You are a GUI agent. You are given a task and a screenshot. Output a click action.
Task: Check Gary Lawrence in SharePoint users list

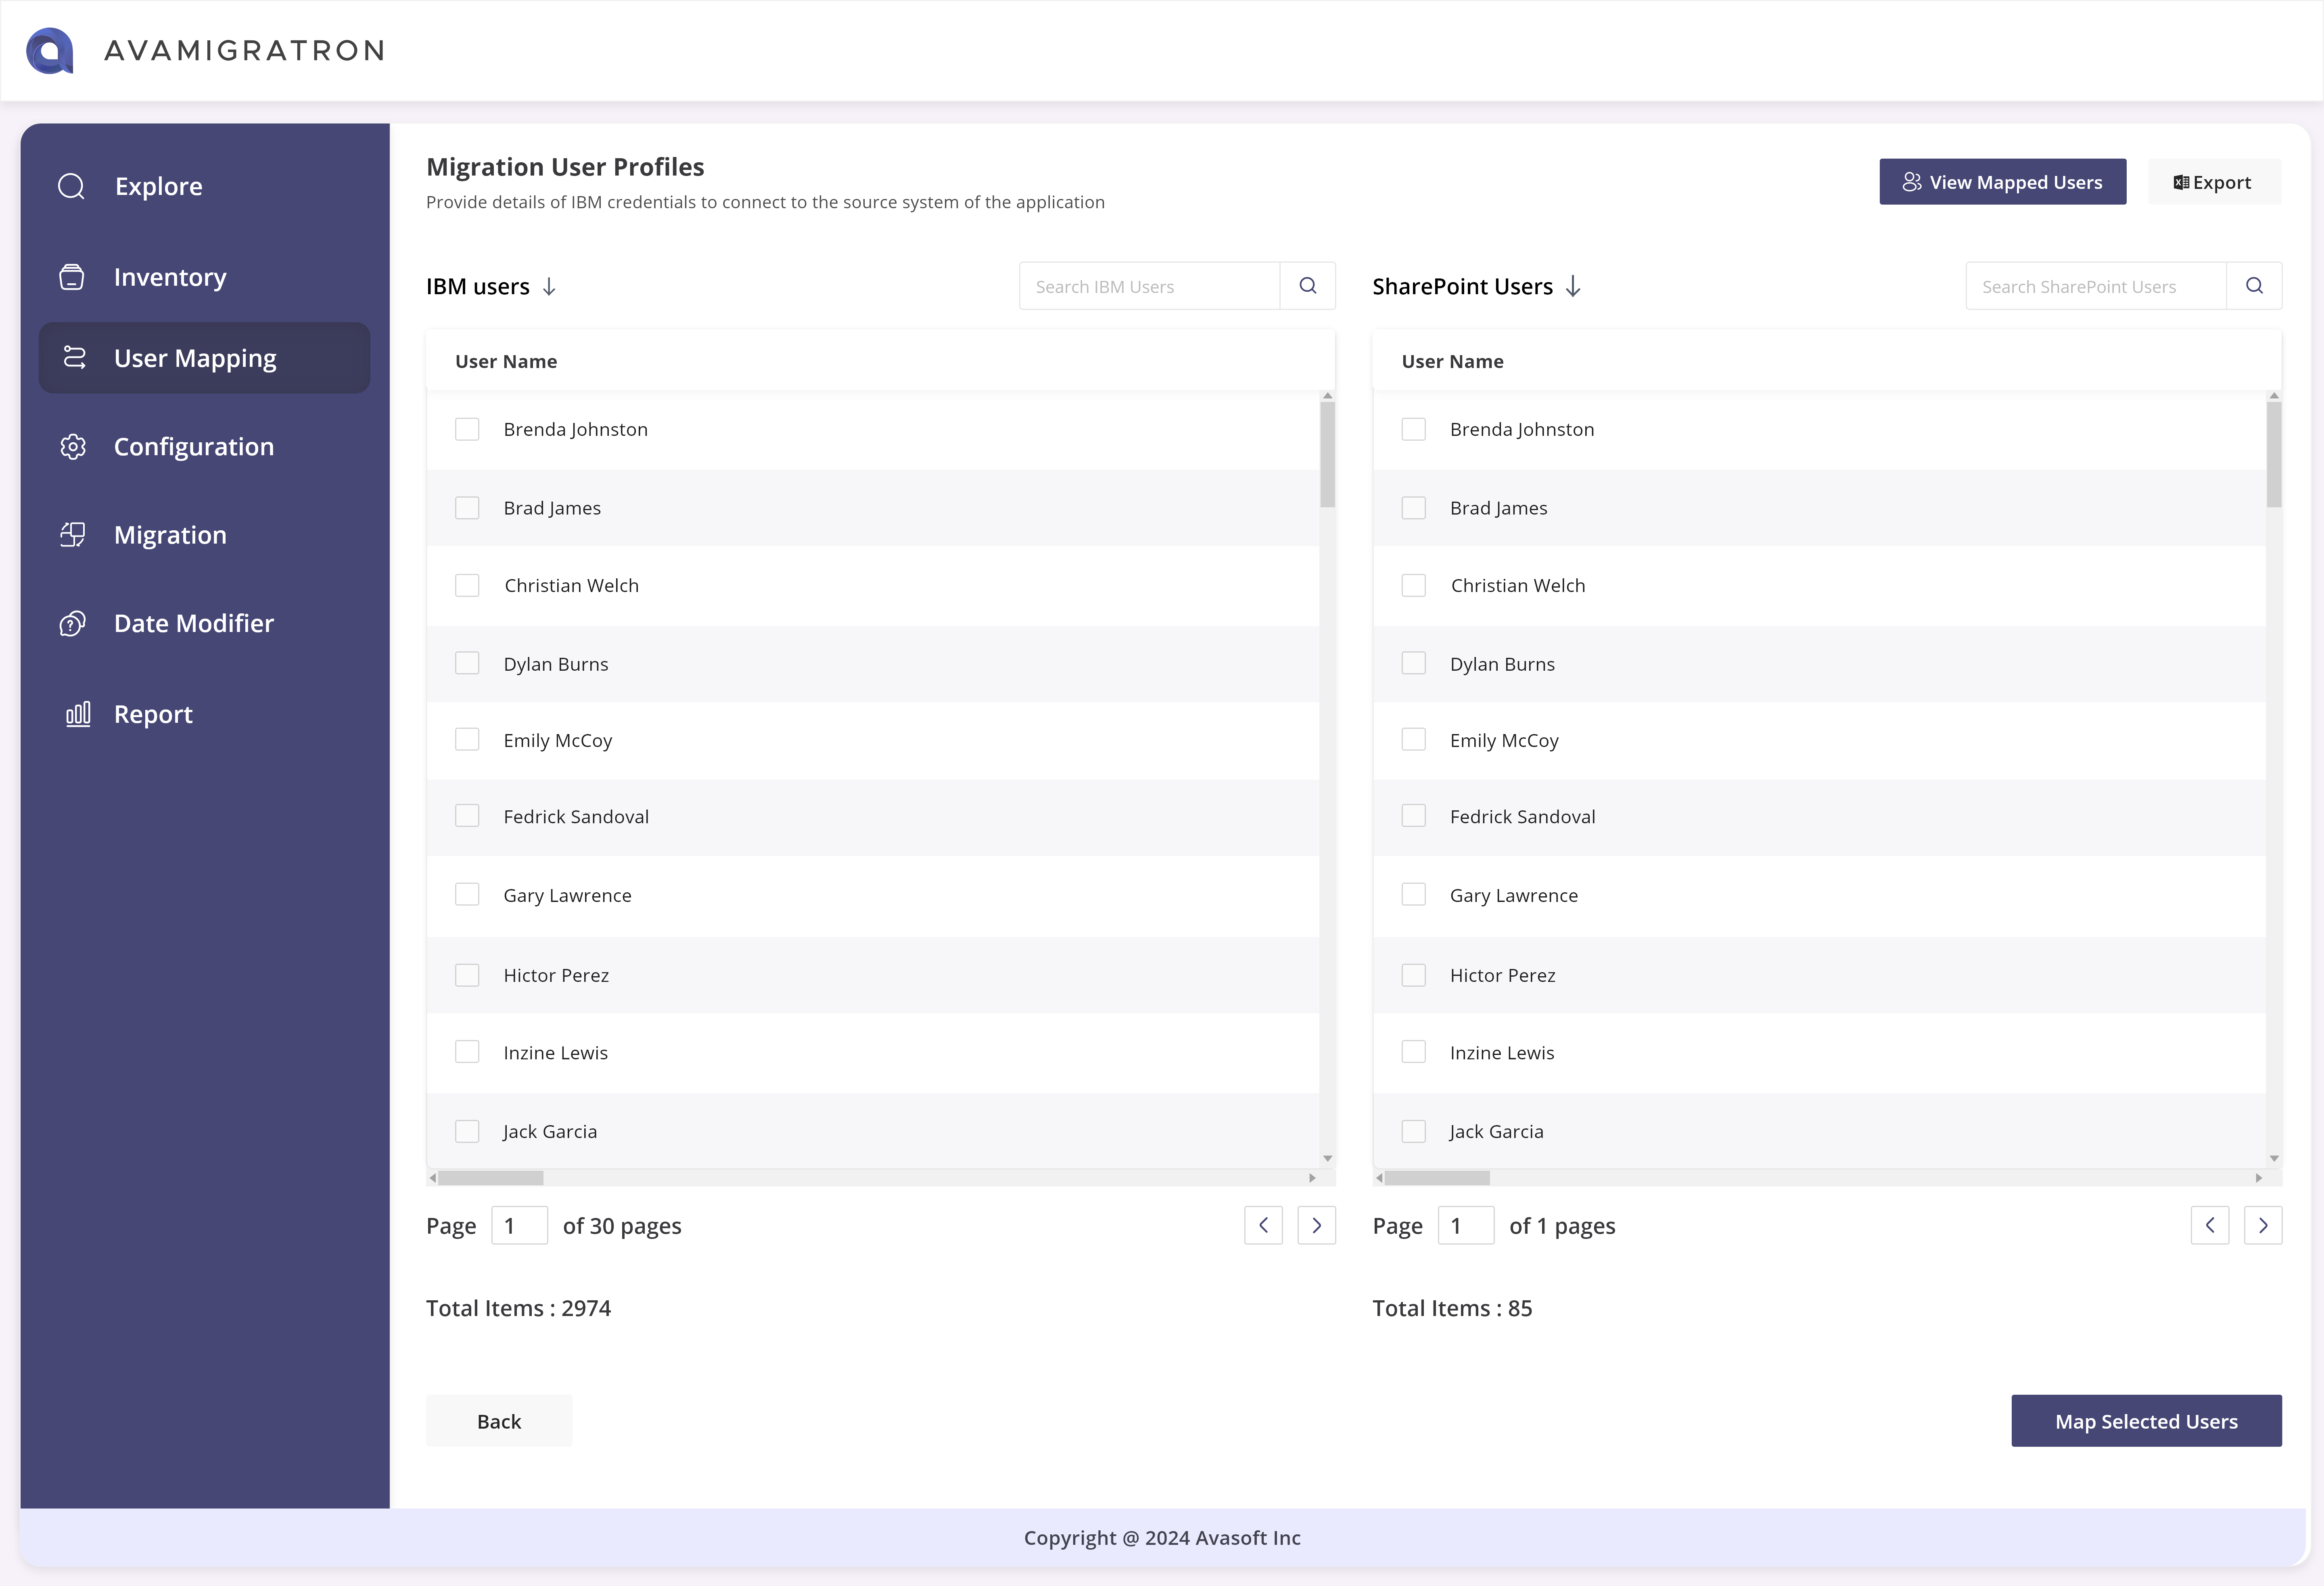pos(1413,894)
